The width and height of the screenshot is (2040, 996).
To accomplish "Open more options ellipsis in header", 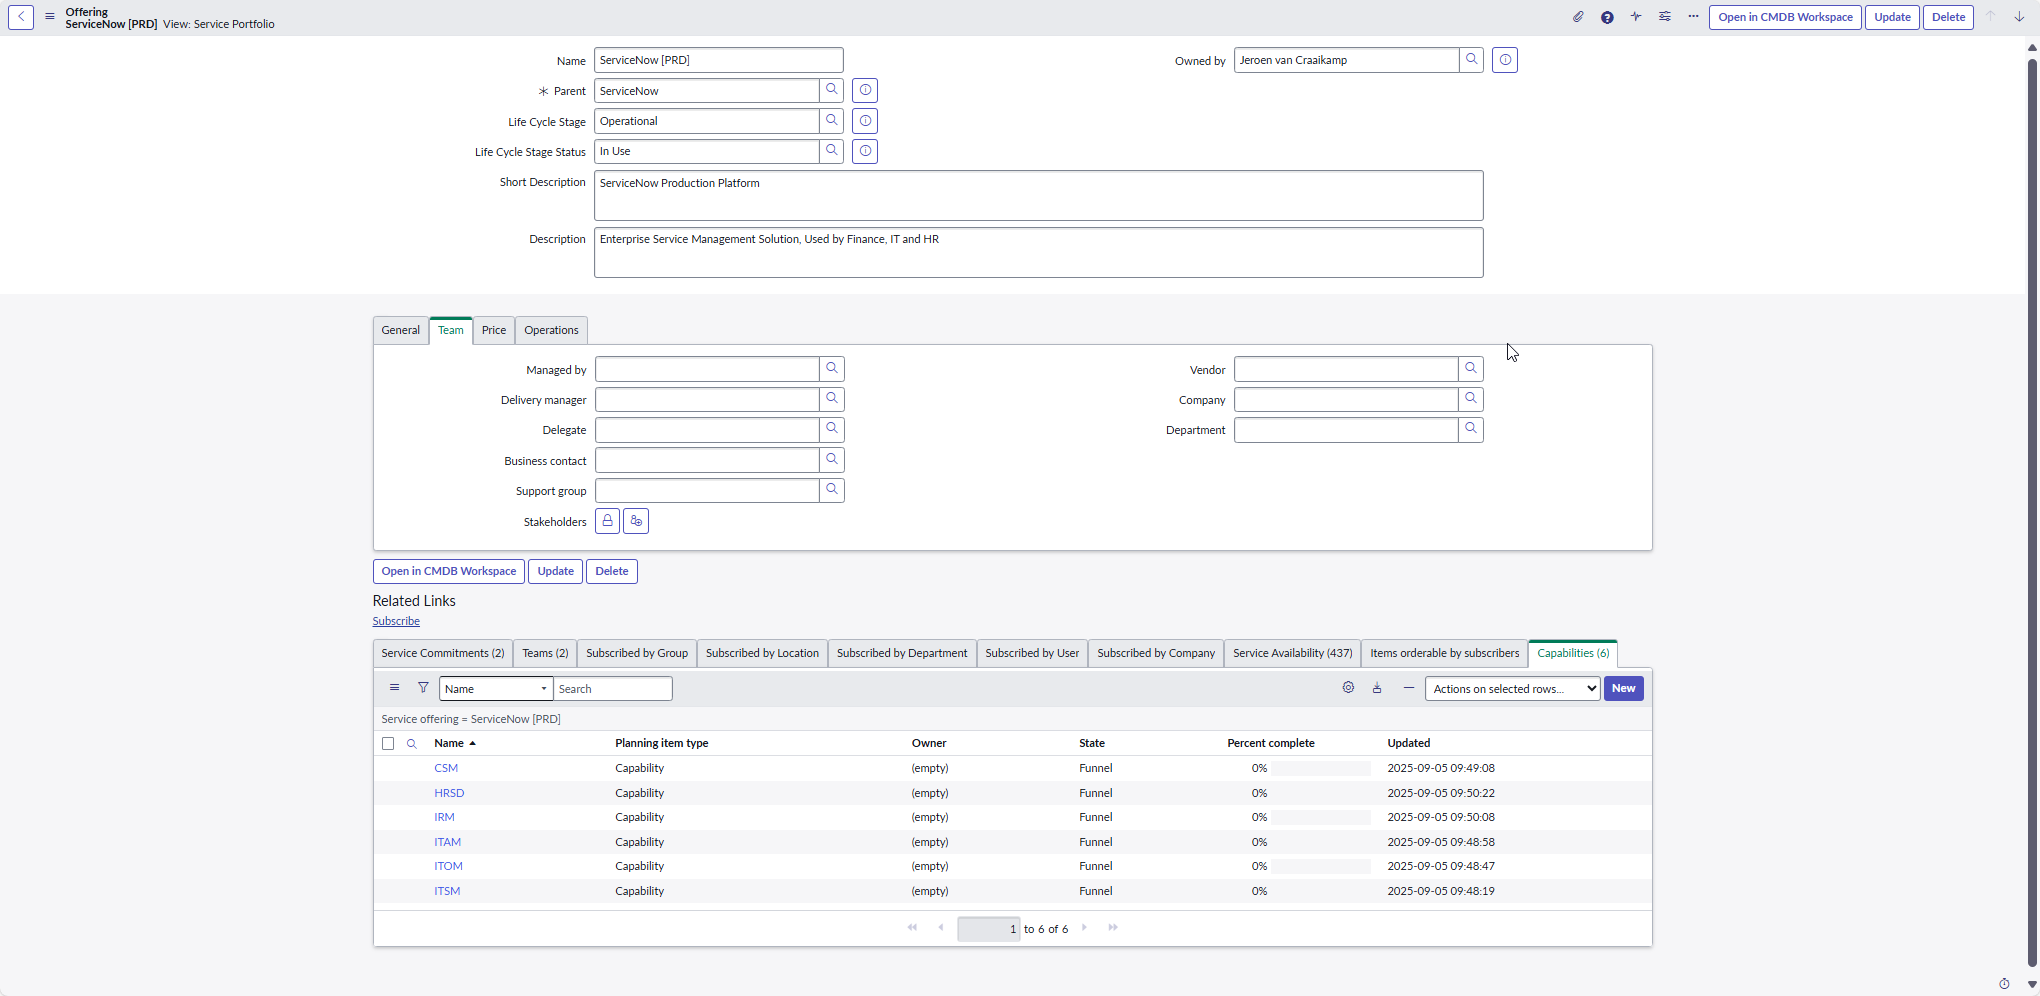I will [1693, 17].
